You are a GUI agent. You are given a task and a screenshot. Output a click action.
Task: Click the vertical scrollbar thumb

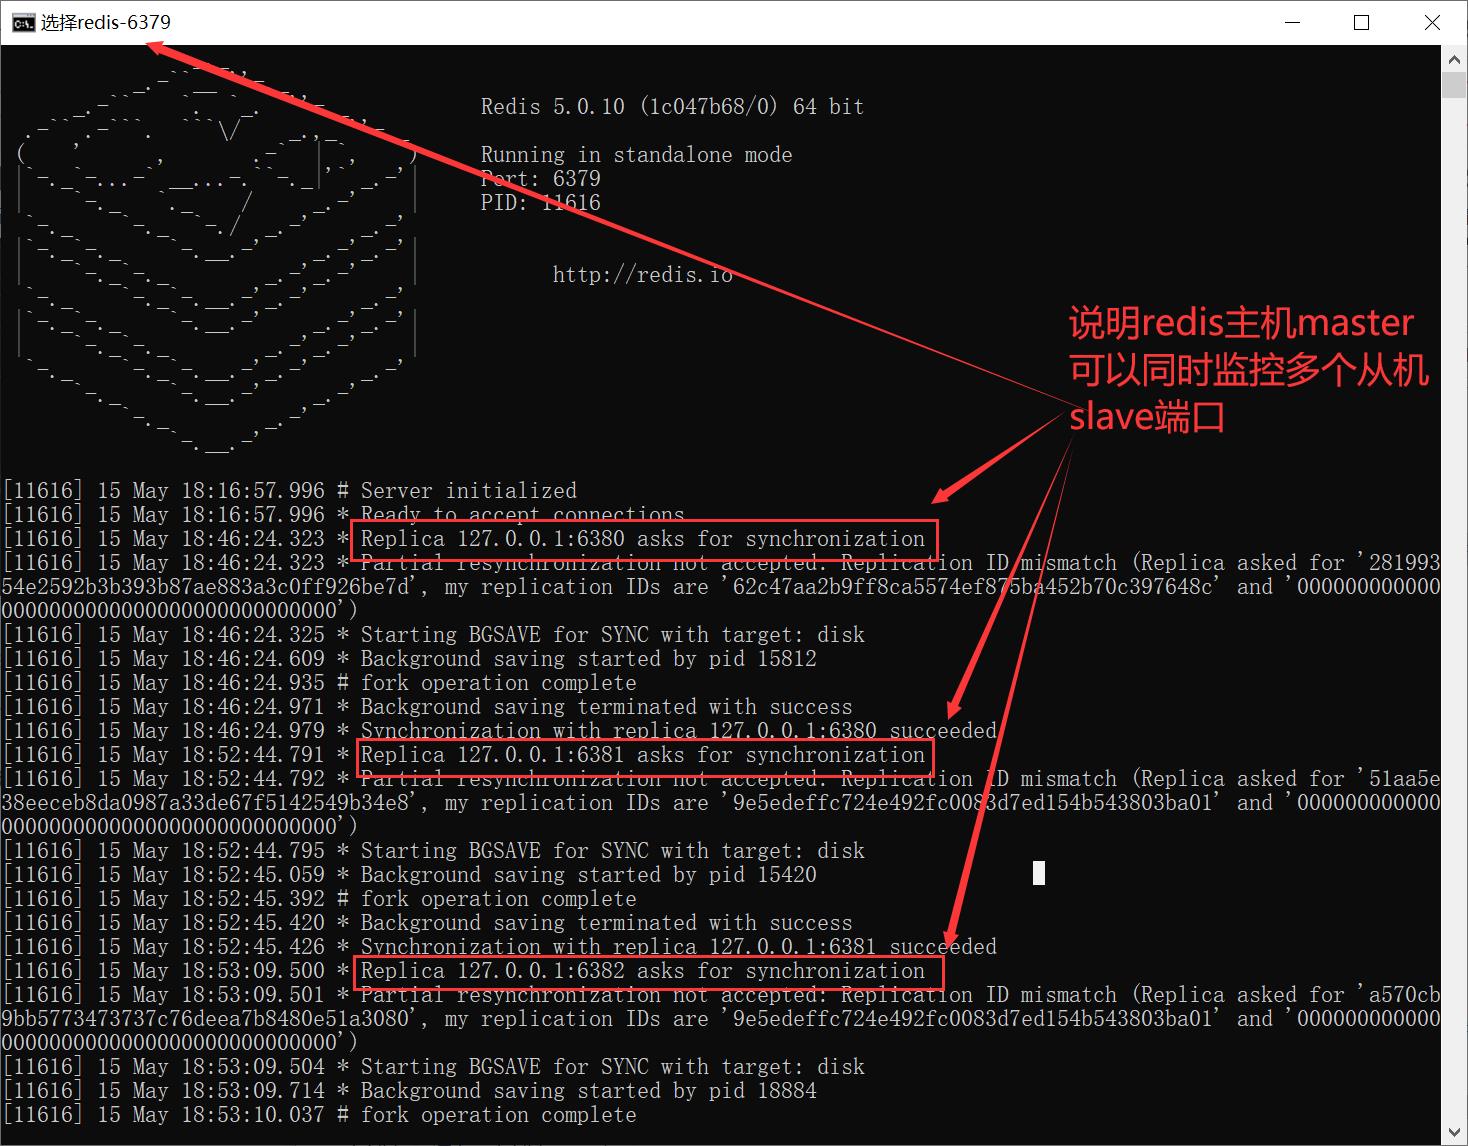coord(1454,85)
